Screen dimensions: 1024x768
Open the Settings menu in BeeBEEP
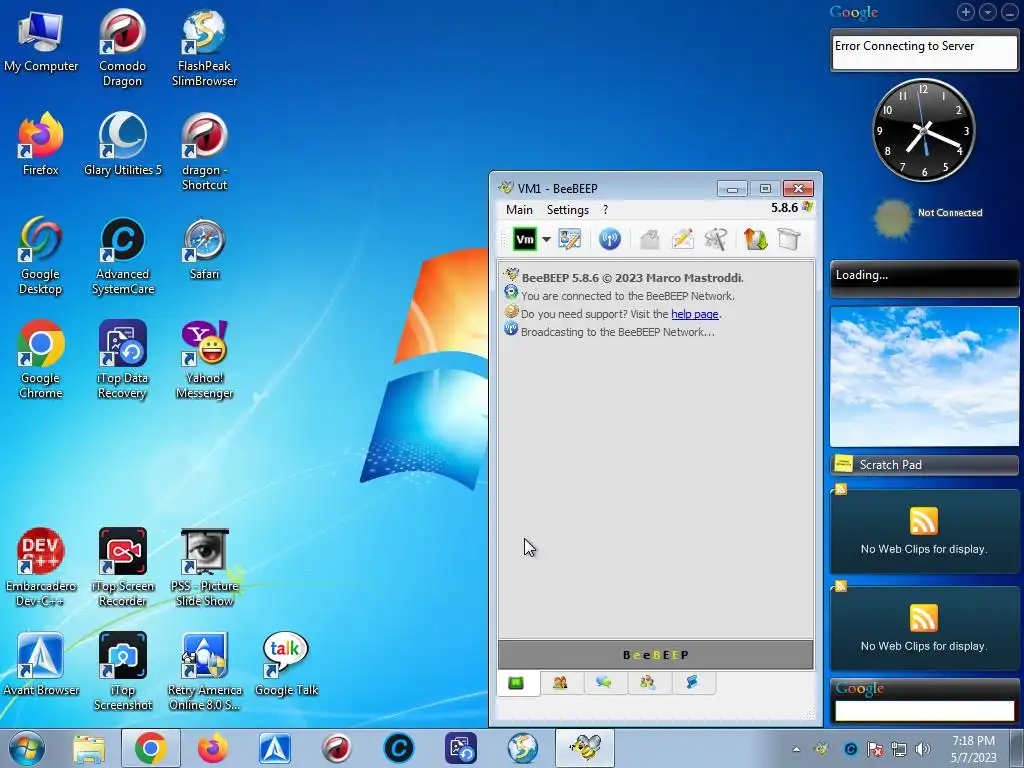point(568,210)
